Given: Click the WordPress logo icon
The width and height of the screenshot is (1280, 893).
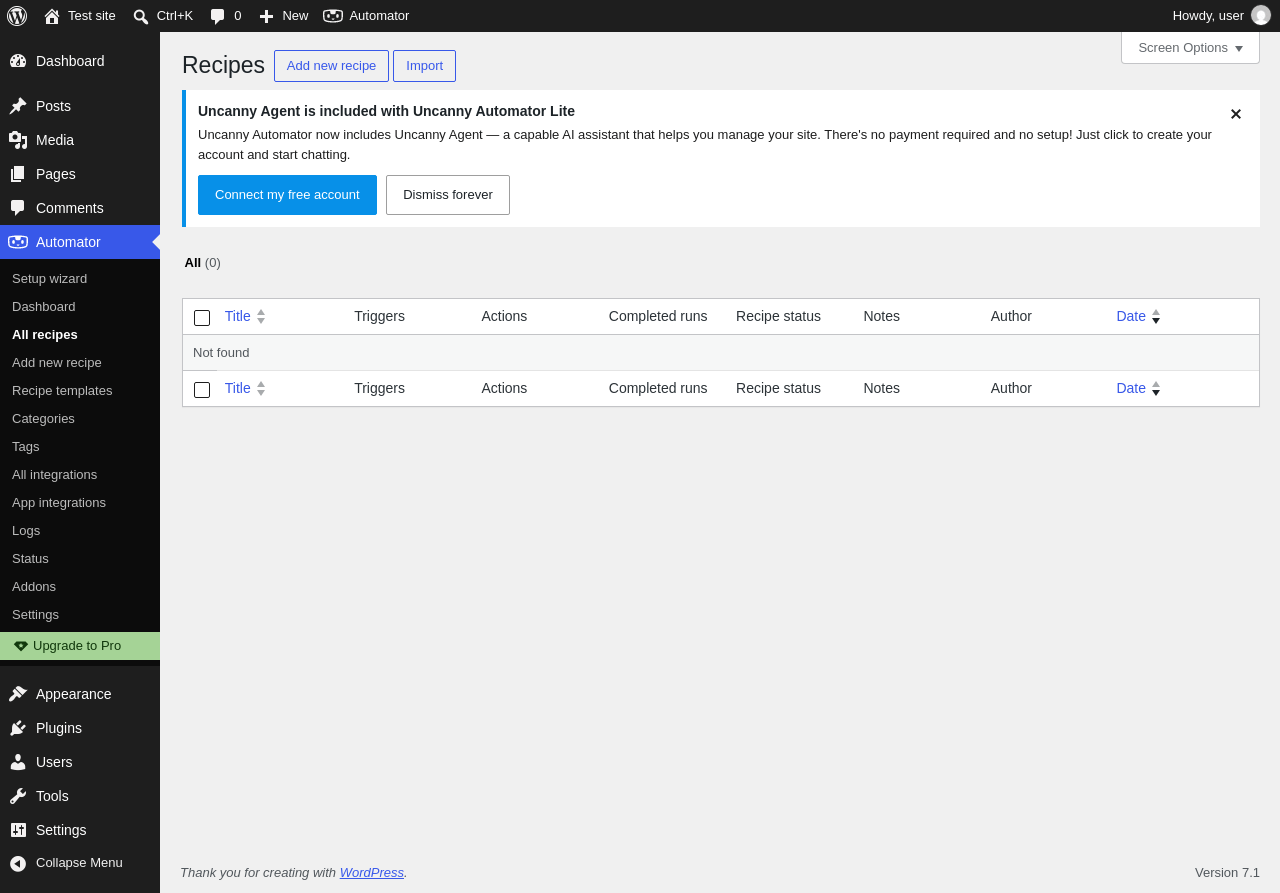Looking at the screenshot, I should point(17,16).
